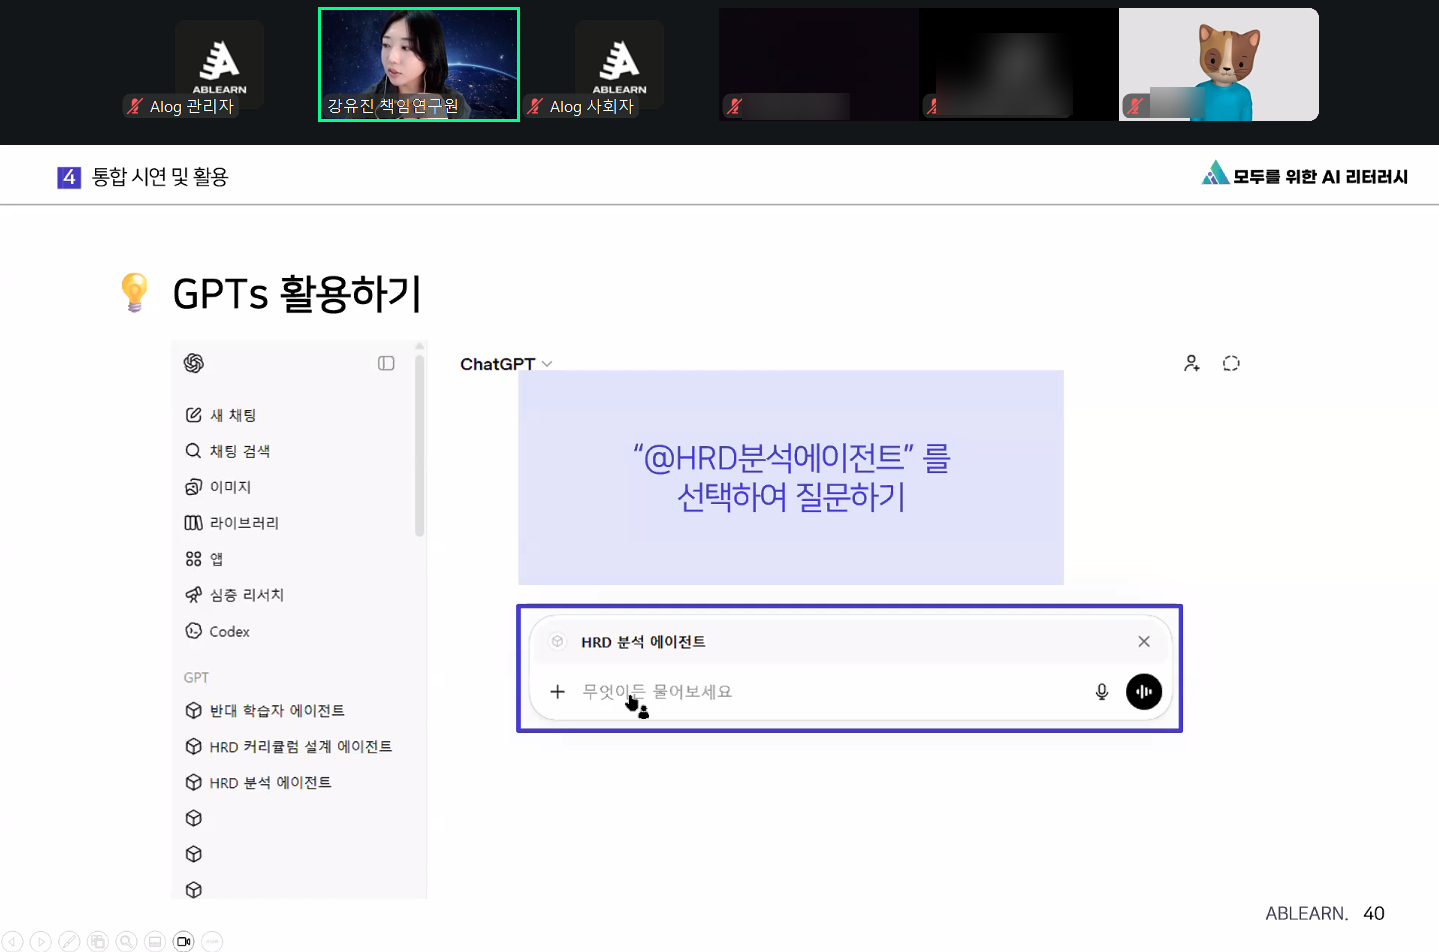
Task: Click the muted mic icon on Alog 관리자
Action: [135, 106]
